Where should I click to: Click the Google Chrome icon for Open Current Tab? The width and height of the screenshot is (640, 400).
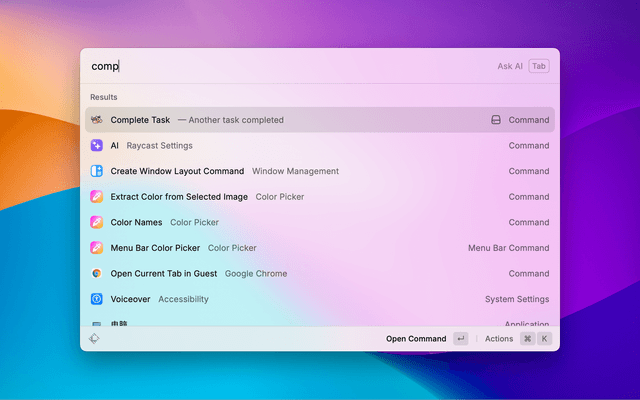(97, 273)
